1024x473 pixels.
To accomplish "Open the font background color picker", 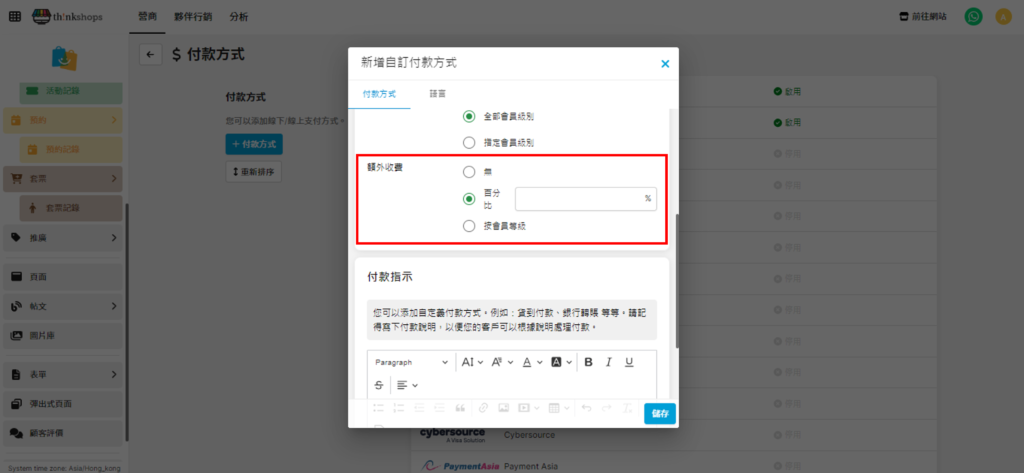I will 562,362.
